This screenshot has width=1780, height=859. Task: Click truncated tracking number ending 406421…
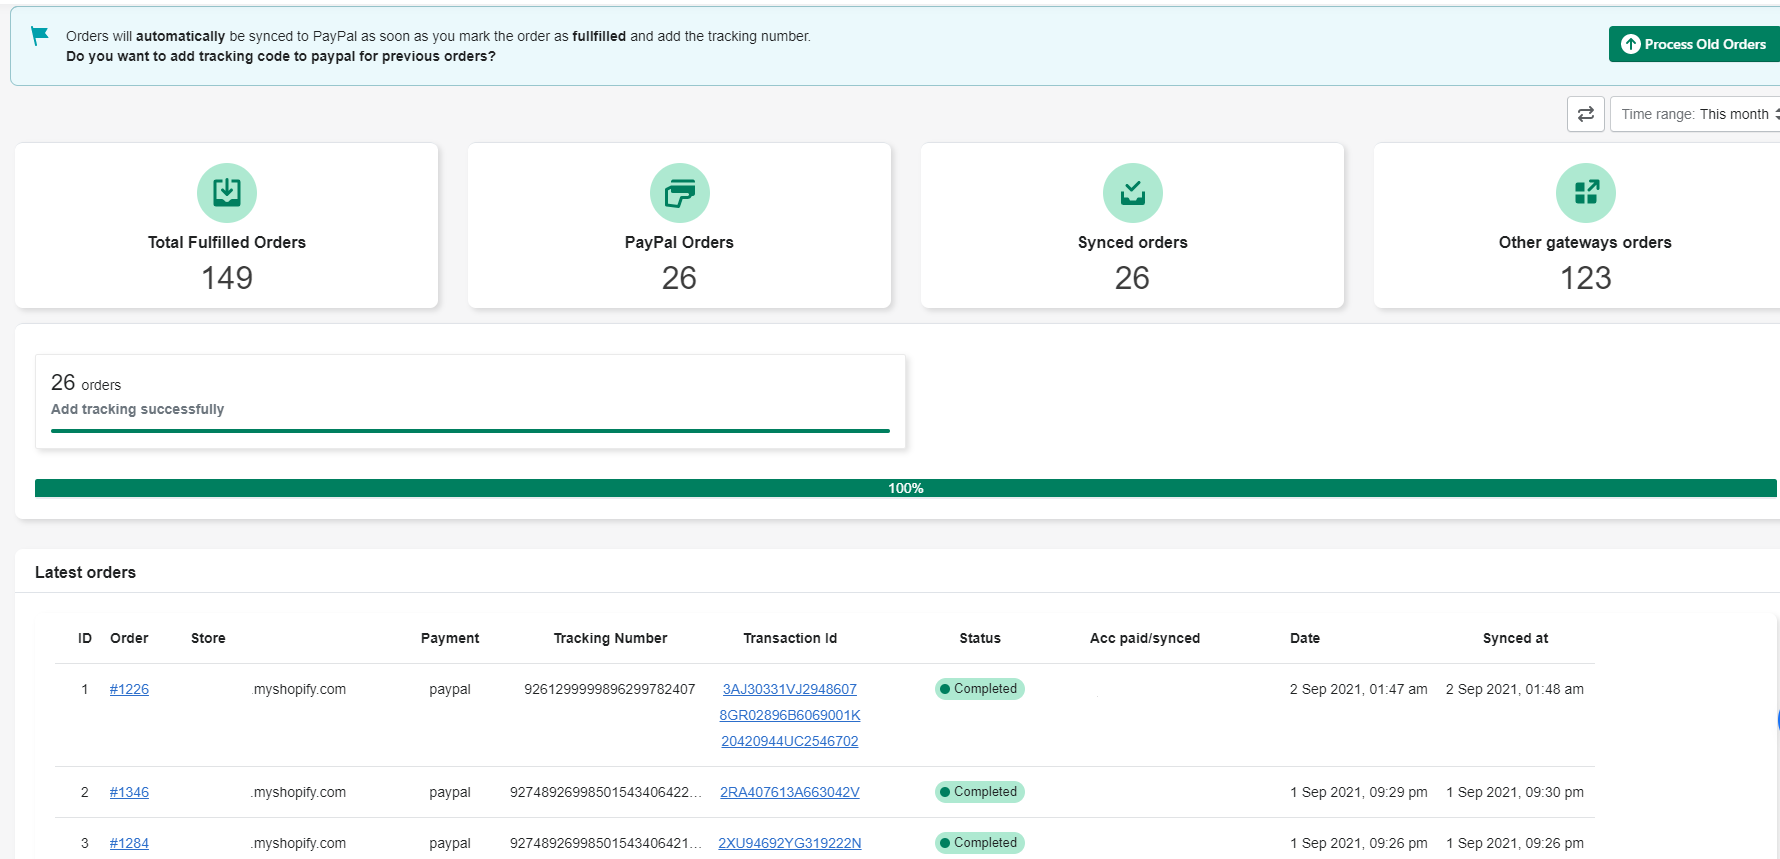(606, 843)
